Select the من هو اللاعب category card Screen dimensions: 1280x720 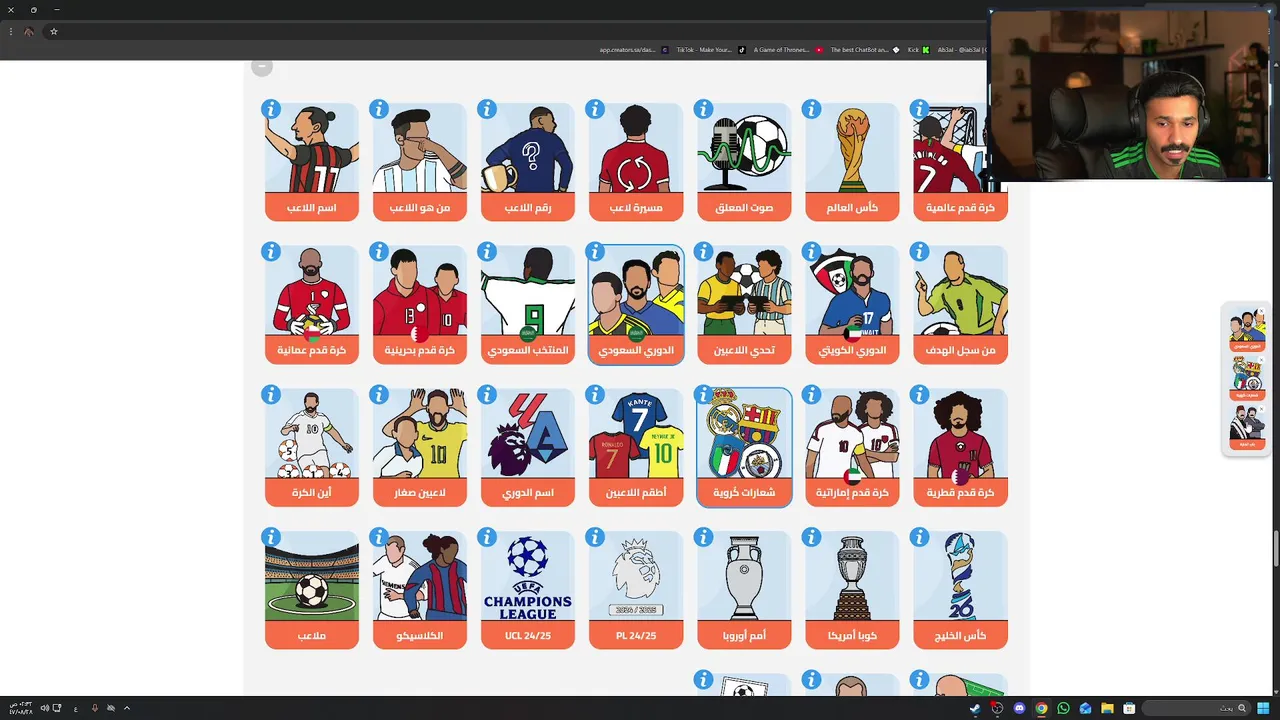coord(420,162)
